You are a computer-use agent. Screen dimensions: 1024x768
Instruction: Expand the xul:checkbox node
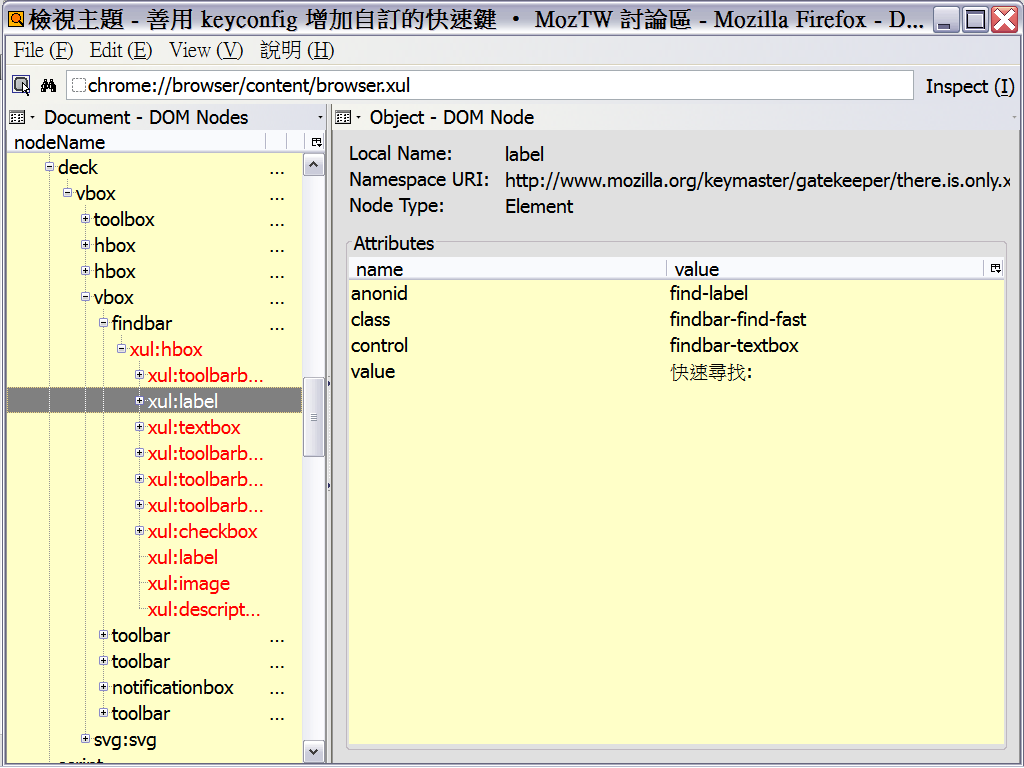coord(139,531)
